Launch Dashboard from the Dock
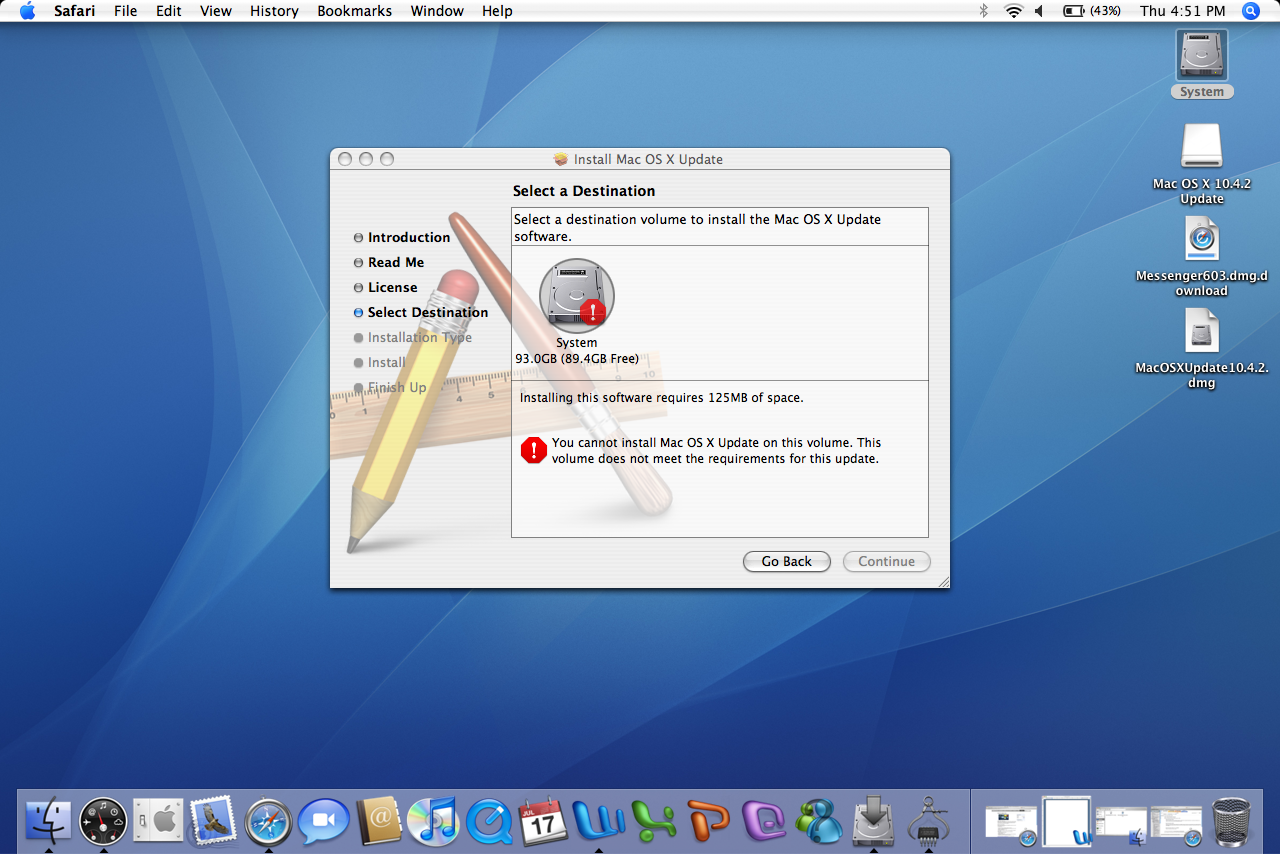Image resolution: width=1280 pixels, height=854 pixels. 103,821
